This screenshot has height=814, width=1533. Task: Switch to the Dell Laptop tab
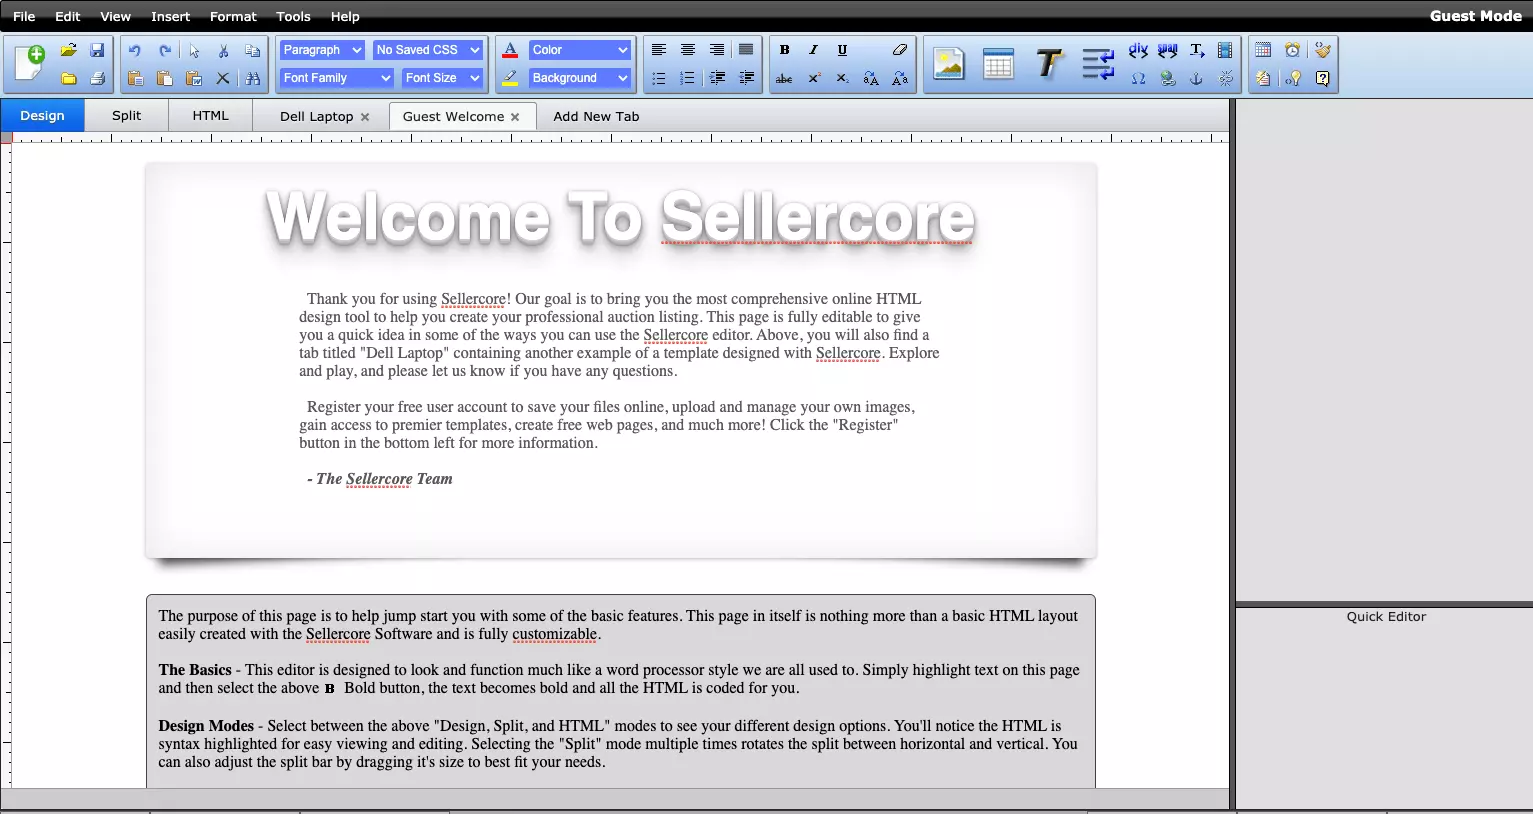pyautogui.click(x=316, y=116)
